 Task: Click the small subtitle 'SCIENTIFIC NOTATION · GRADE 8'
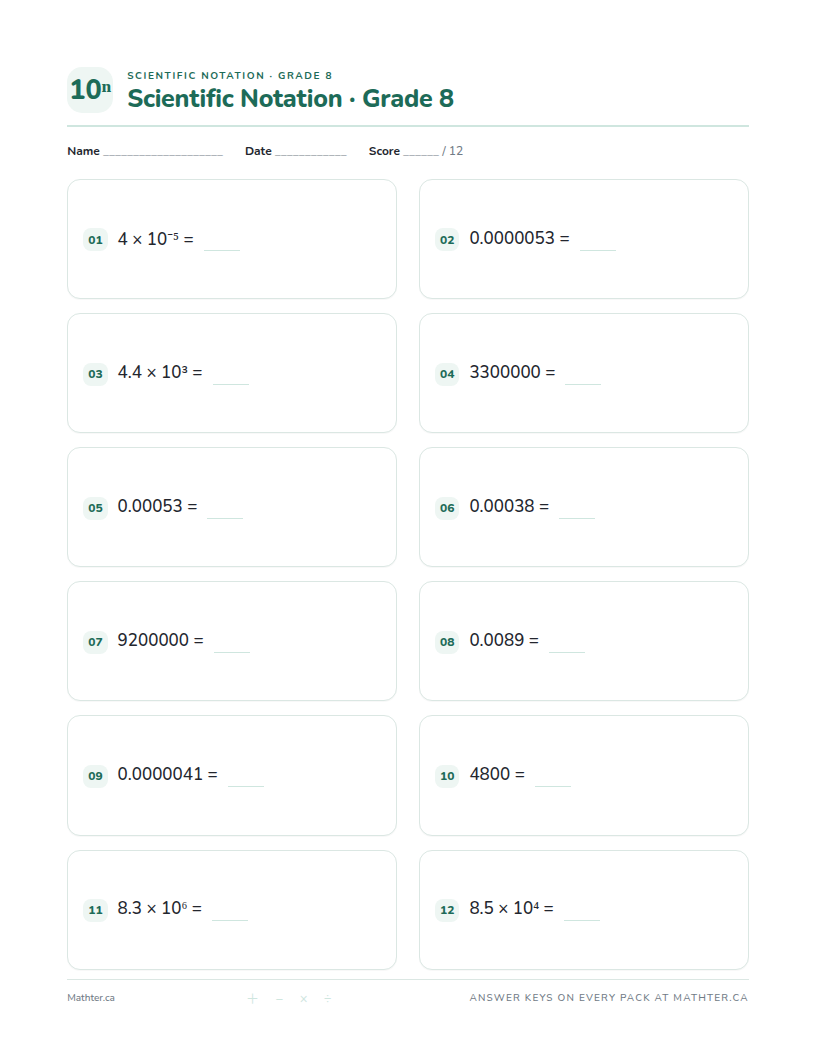coord(230,75)
